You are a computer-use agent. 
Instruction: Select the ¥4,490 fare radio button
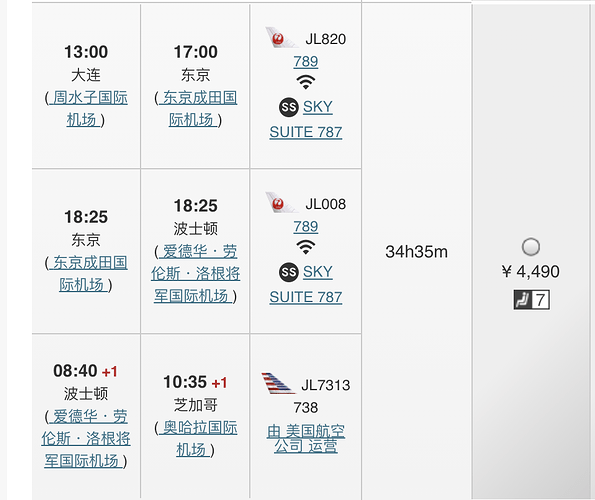530,247
